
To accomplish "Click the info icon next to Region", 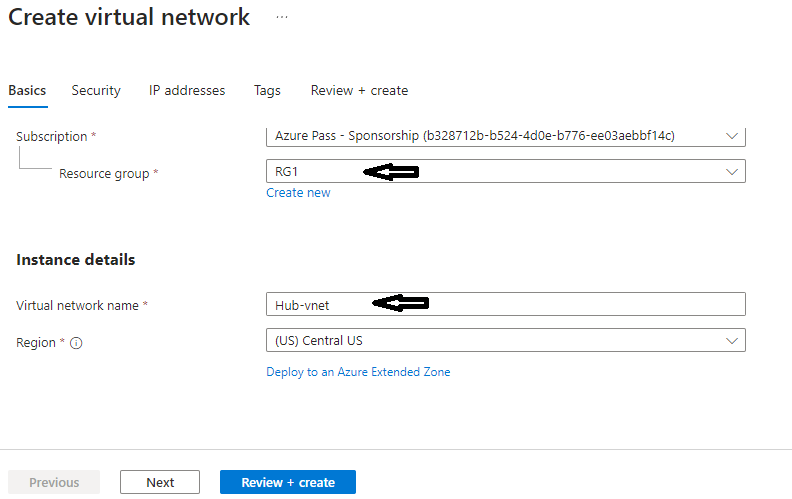I will (x=76, y=343).
